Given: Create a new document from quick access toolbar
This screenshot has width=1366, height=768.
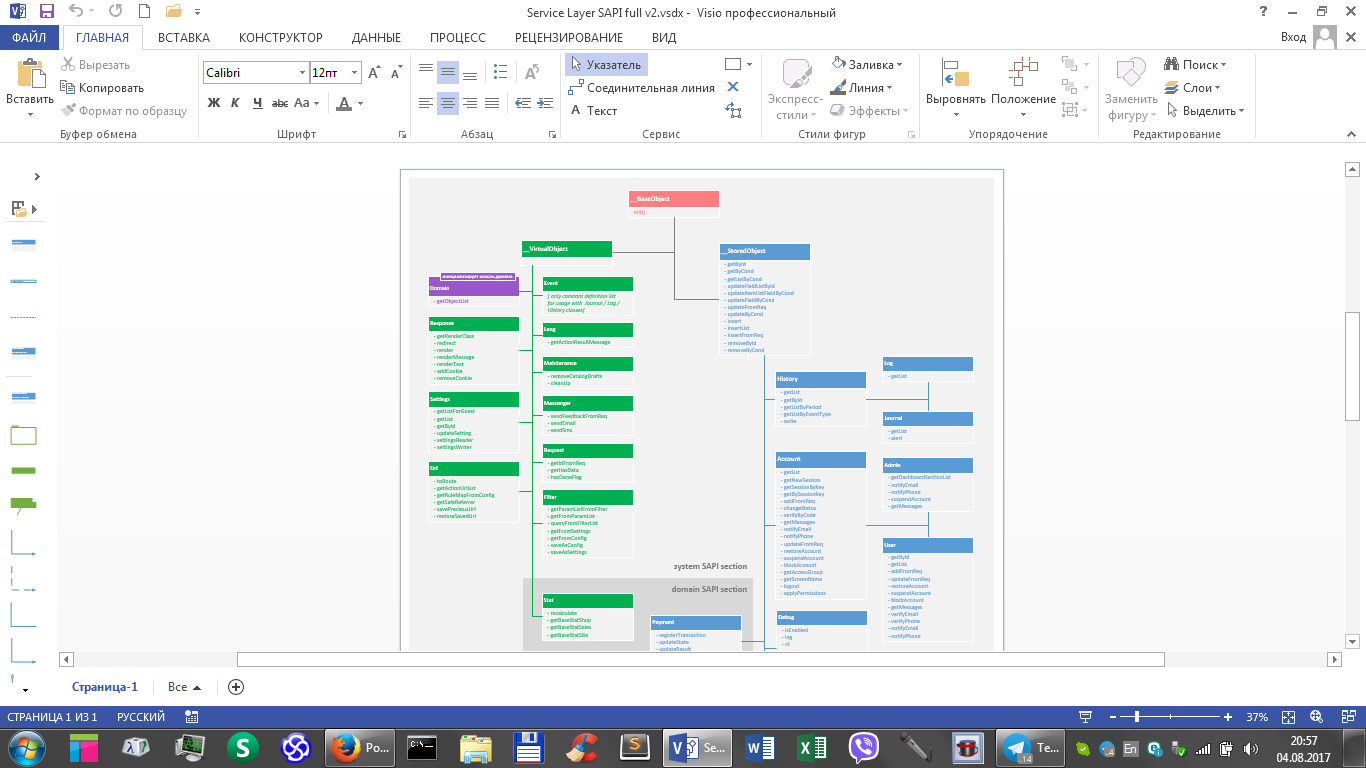Looking at the screenshot, I should pyautogui.click(x=144, y=13).
